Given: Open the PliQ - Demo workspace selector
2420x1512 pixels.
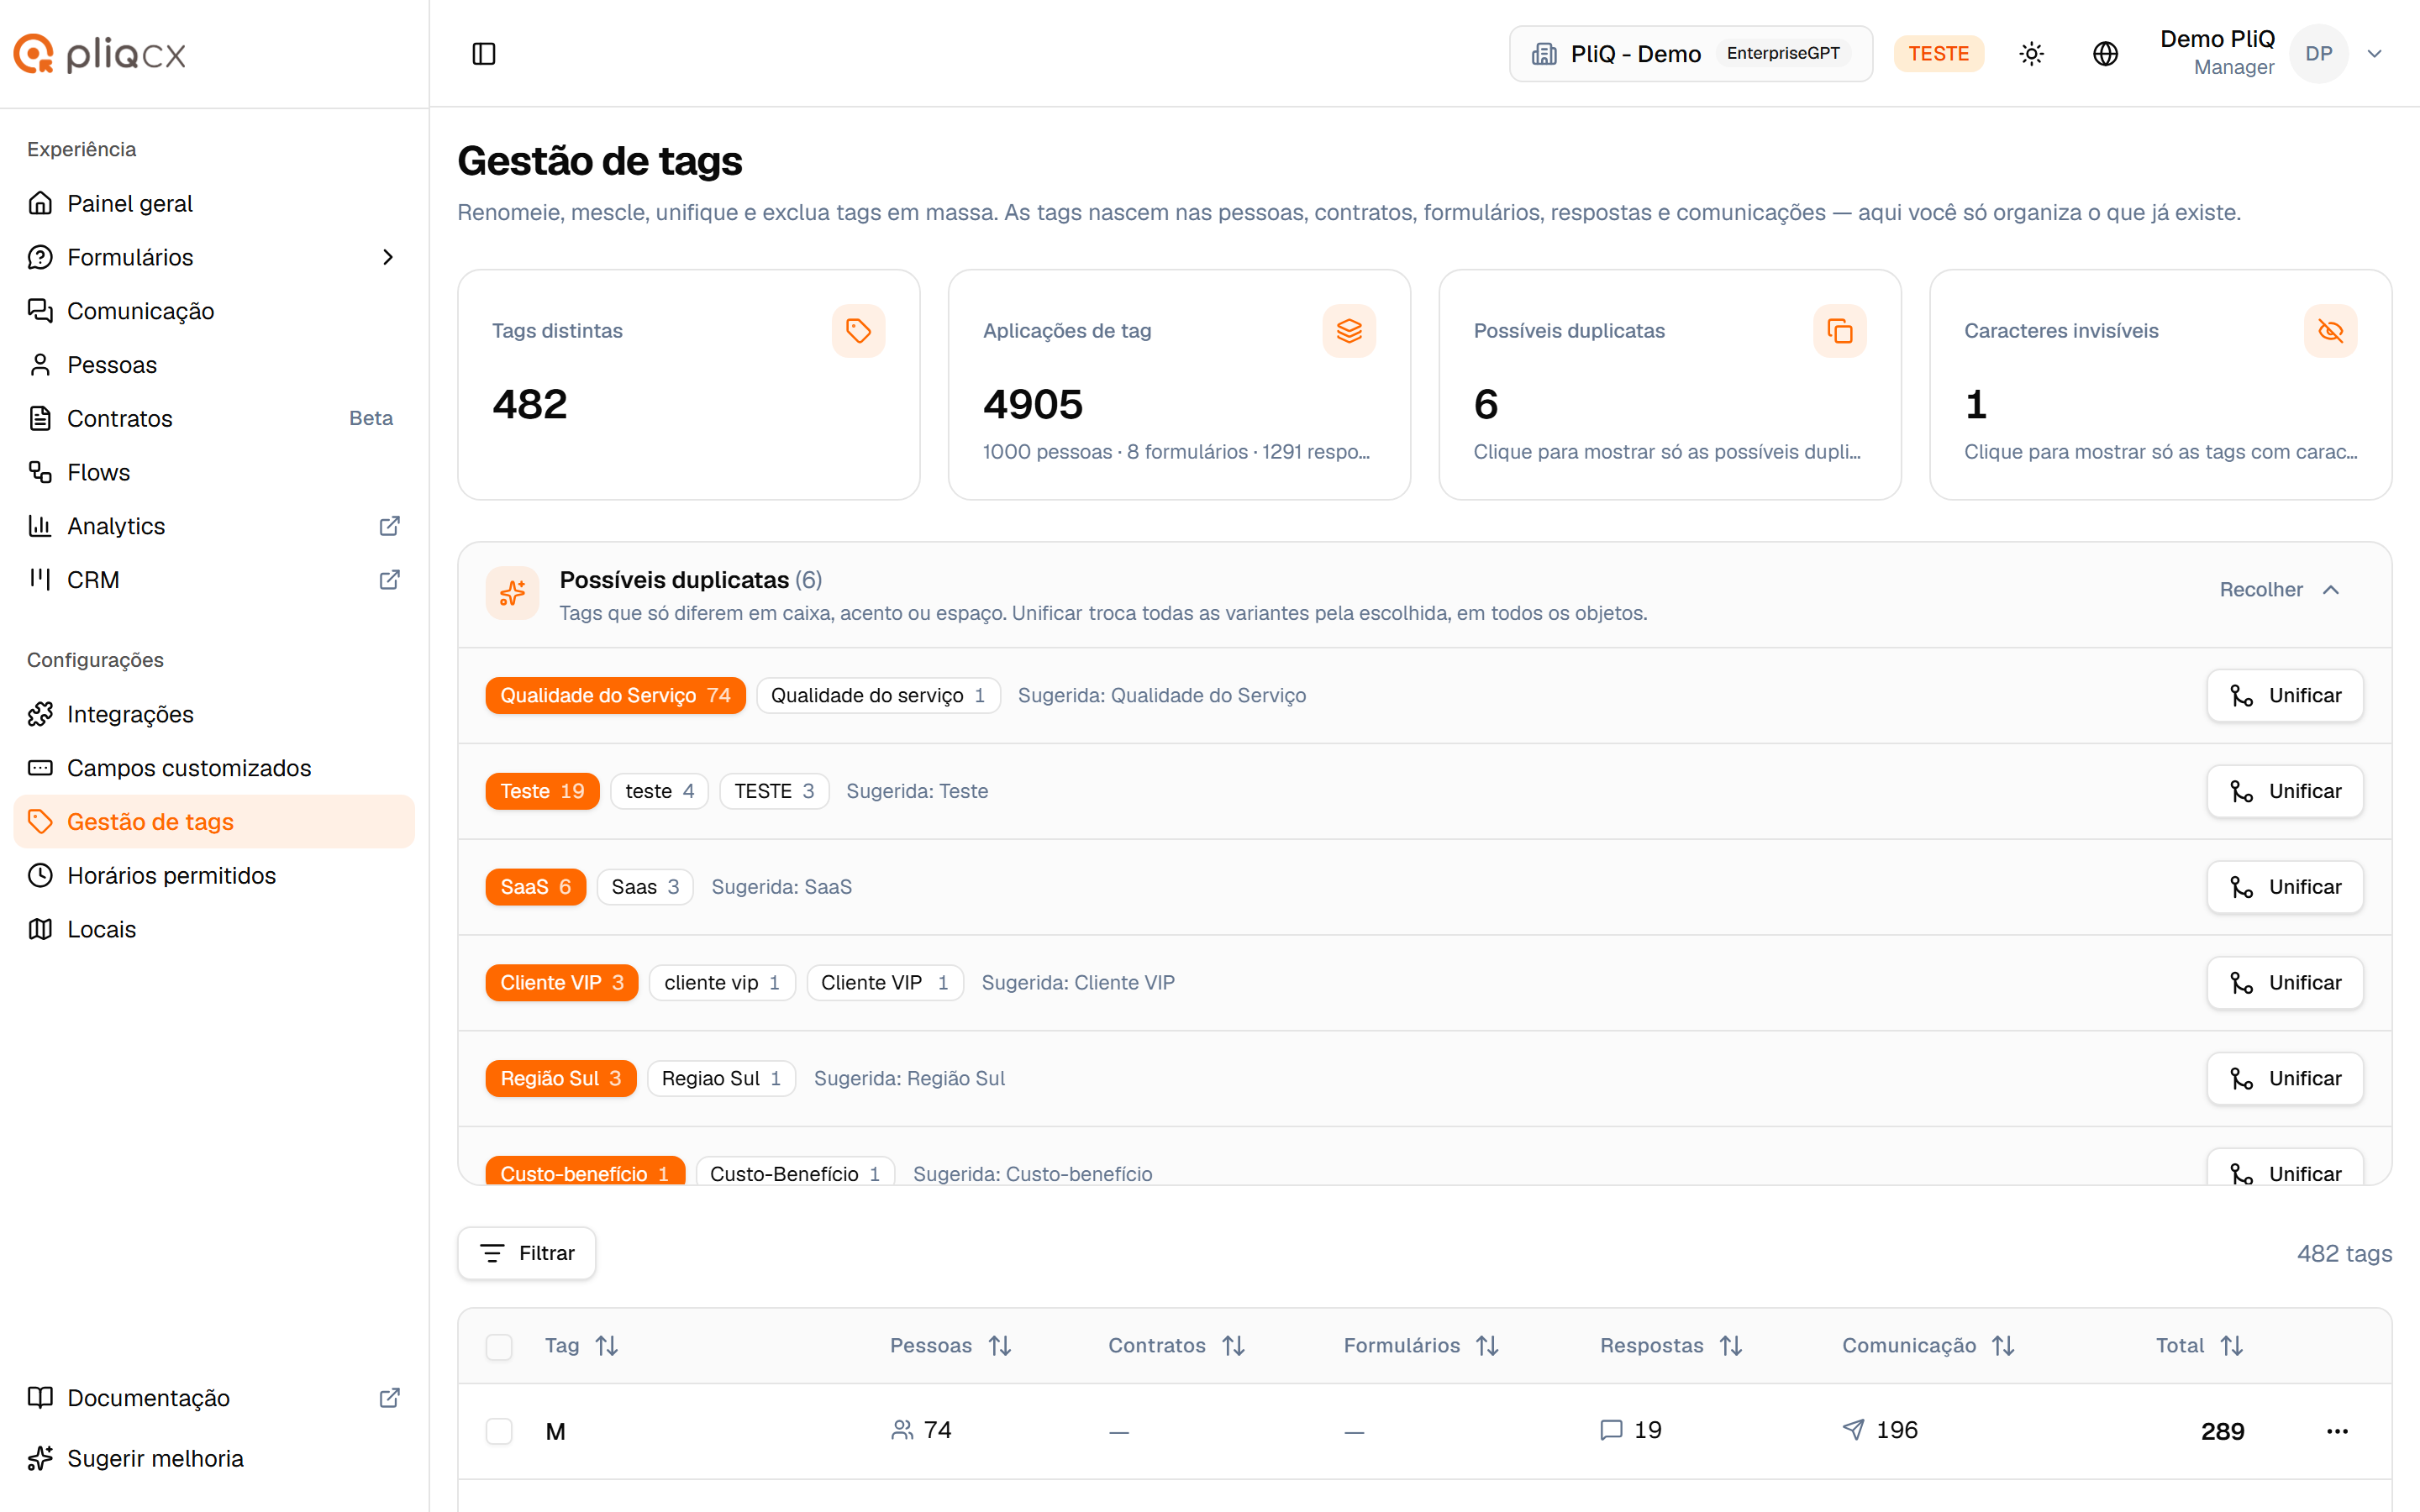Looking at the screenshot, I should pyautogui.click(x=1690, y=54).
